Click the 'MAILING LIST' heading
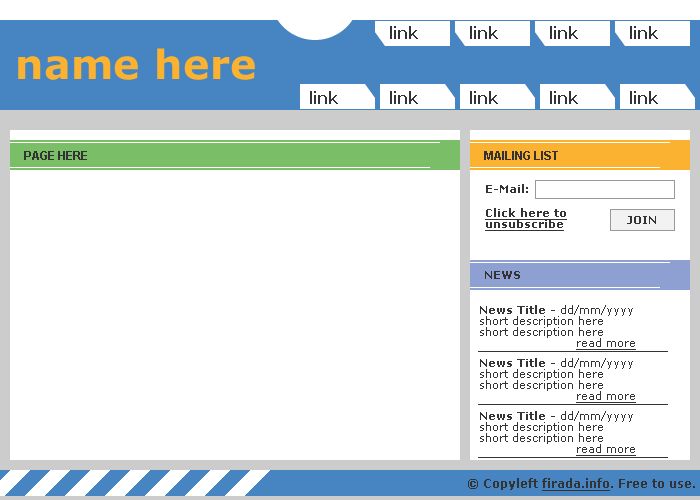 [521, 156]
